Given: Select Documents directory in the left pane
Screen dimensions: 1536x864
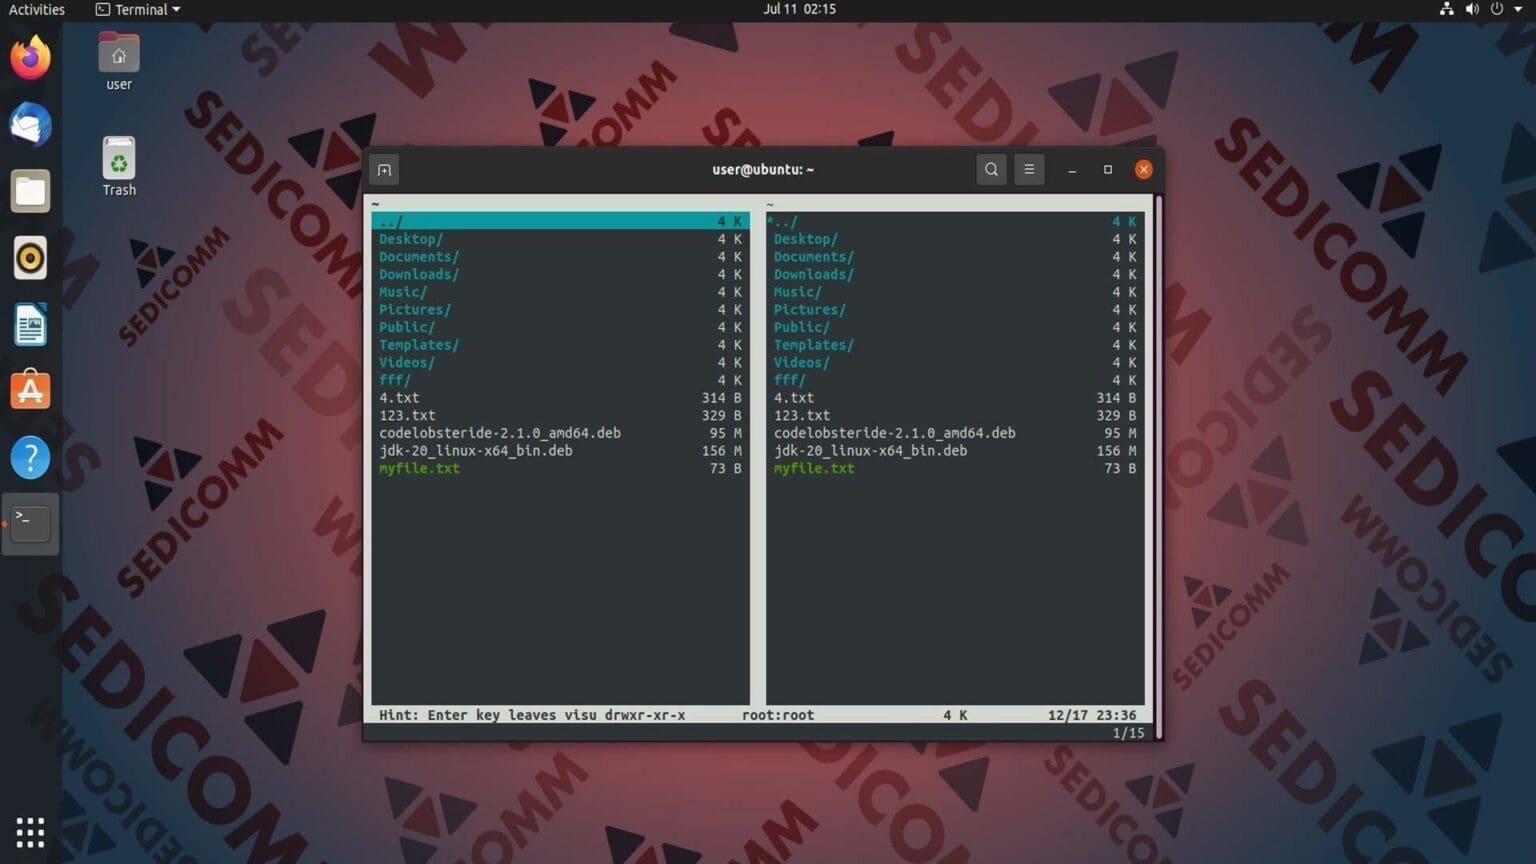Looking at the screenshot, I should pyautogui.click(x=419, y=256).
